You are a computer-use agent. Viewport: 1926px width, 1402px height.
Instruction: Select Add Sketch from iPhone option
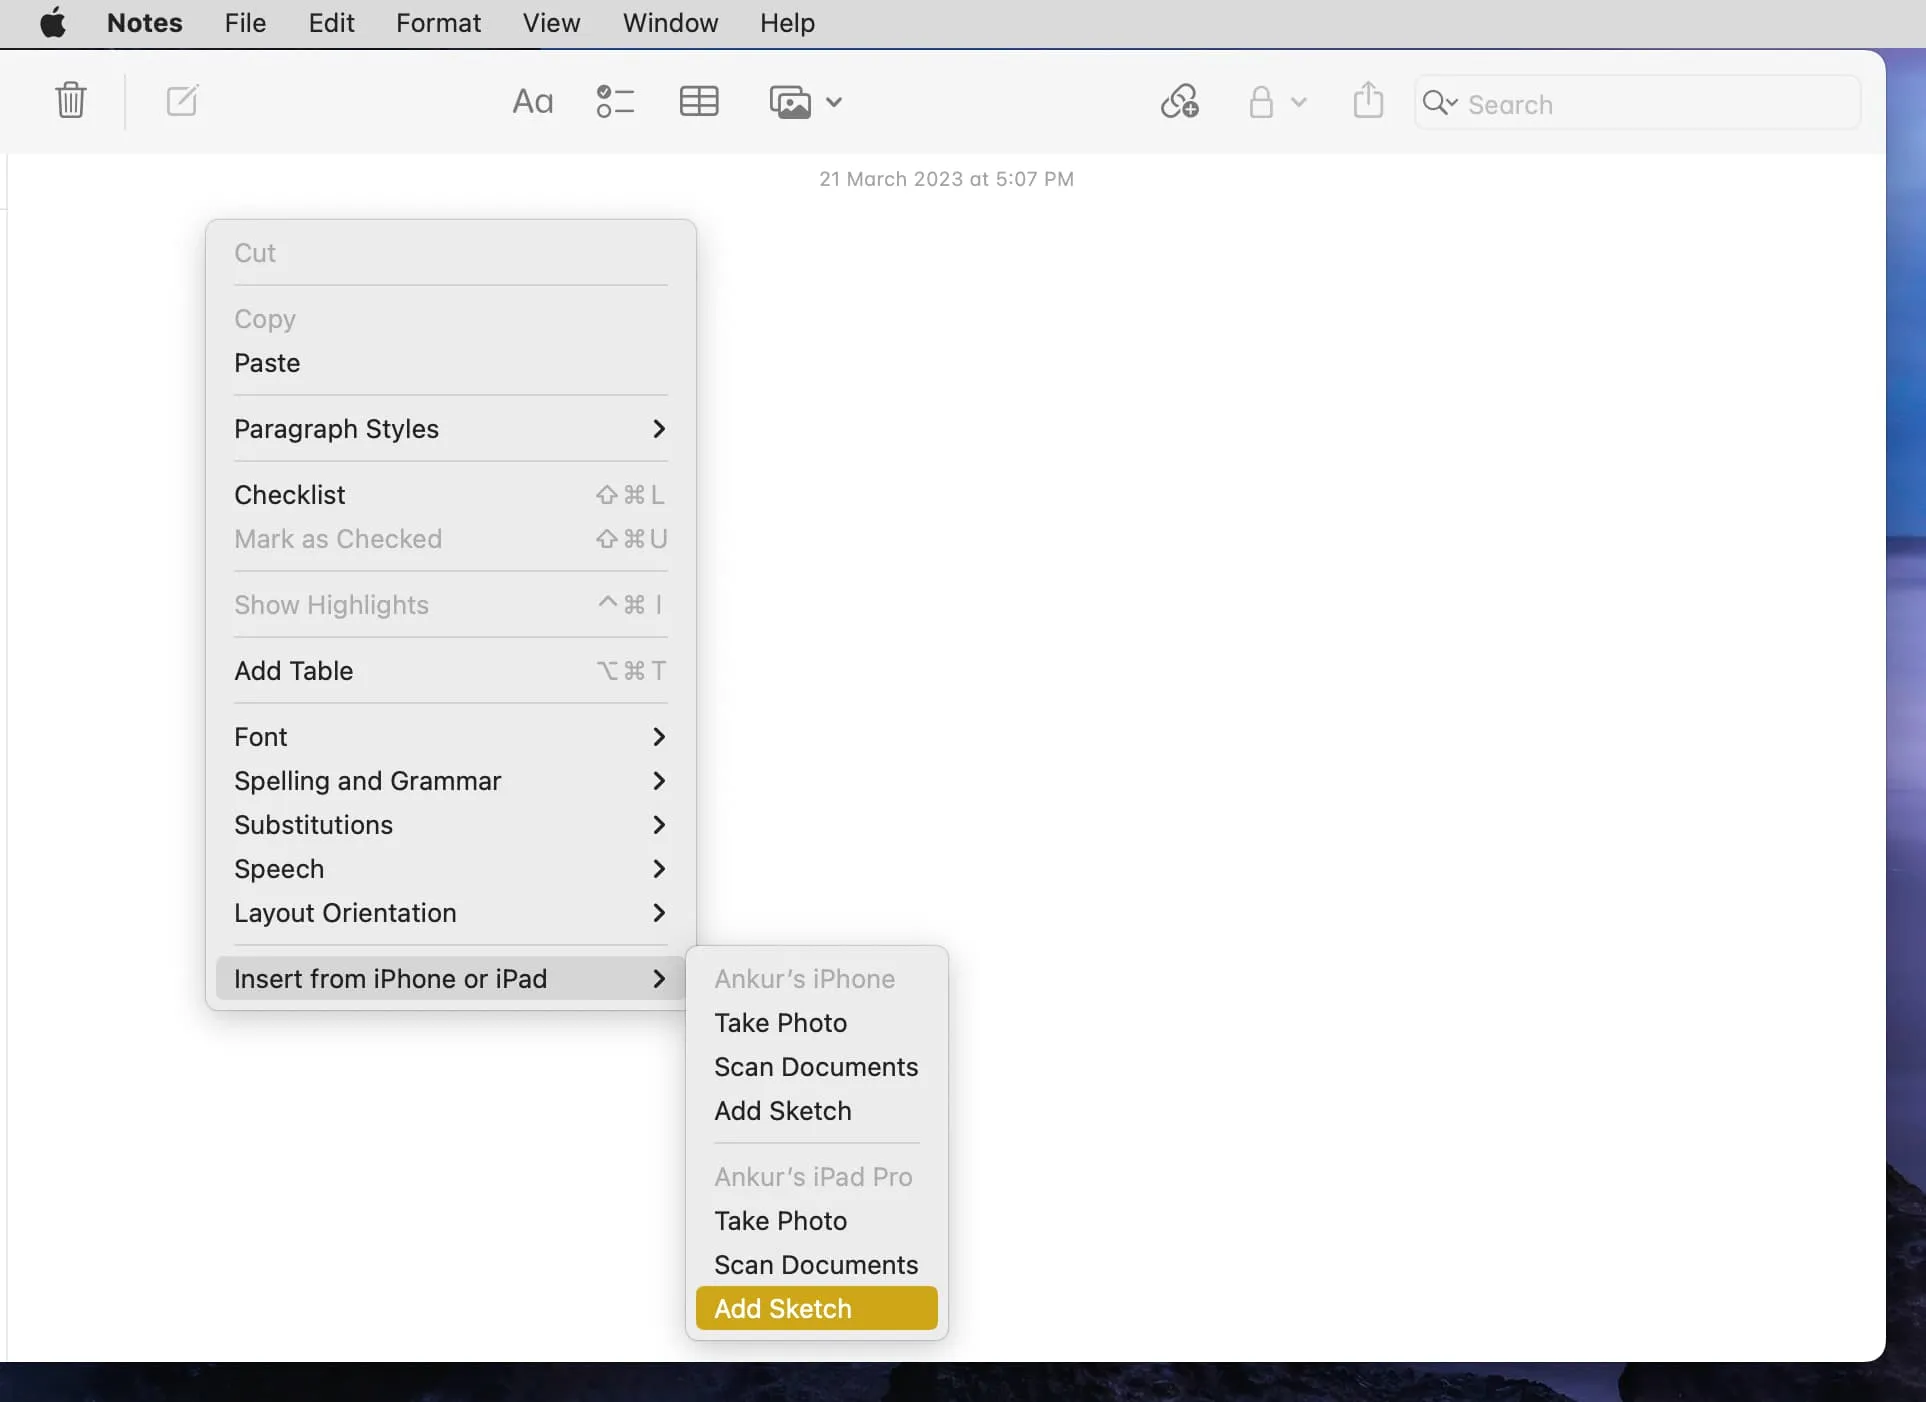(x=782, y=1111)
